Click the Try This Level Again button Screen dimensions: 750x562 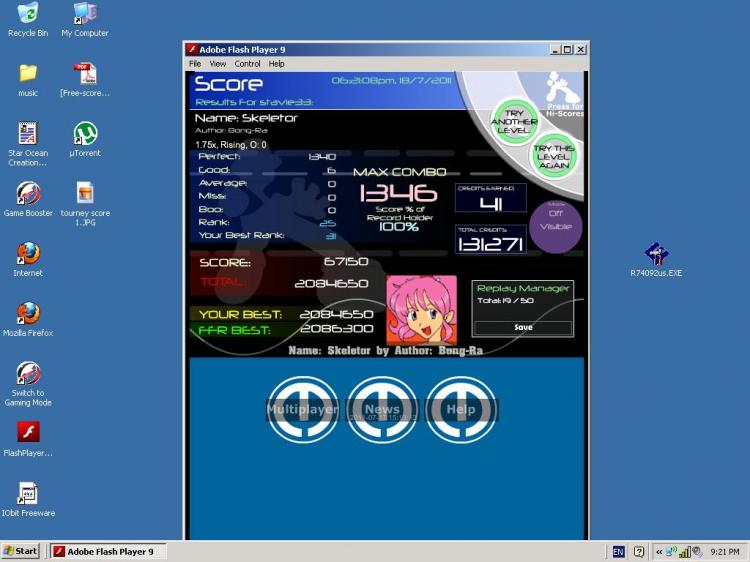(x=553, y=156)
